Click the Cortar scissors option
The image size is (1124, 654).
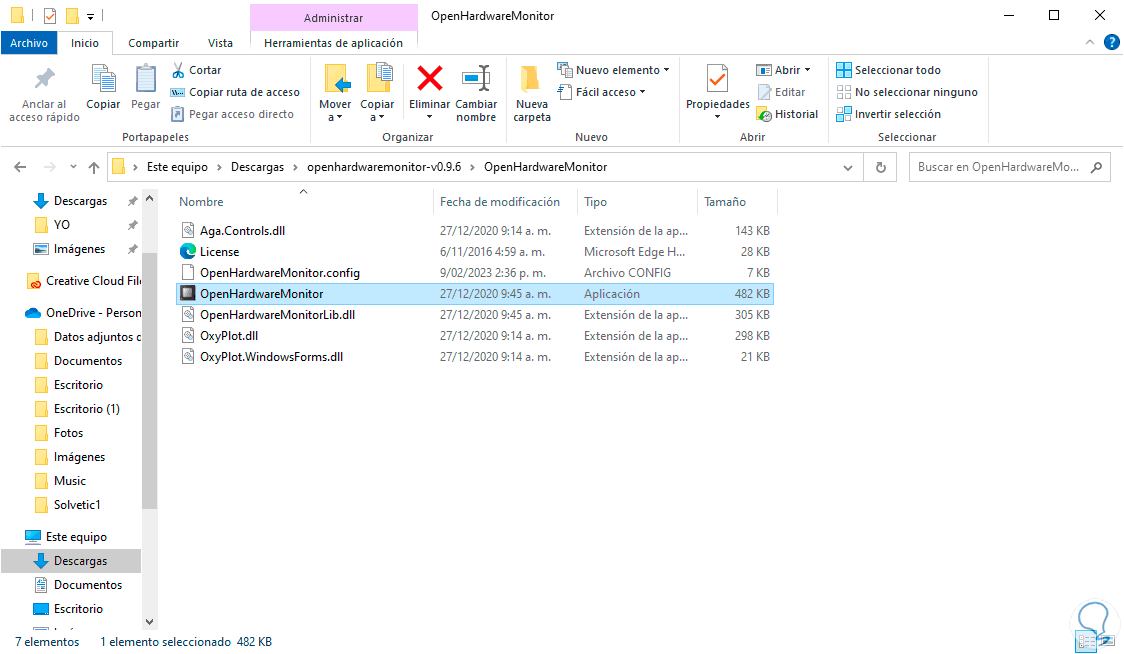click(x=196, y=70)
